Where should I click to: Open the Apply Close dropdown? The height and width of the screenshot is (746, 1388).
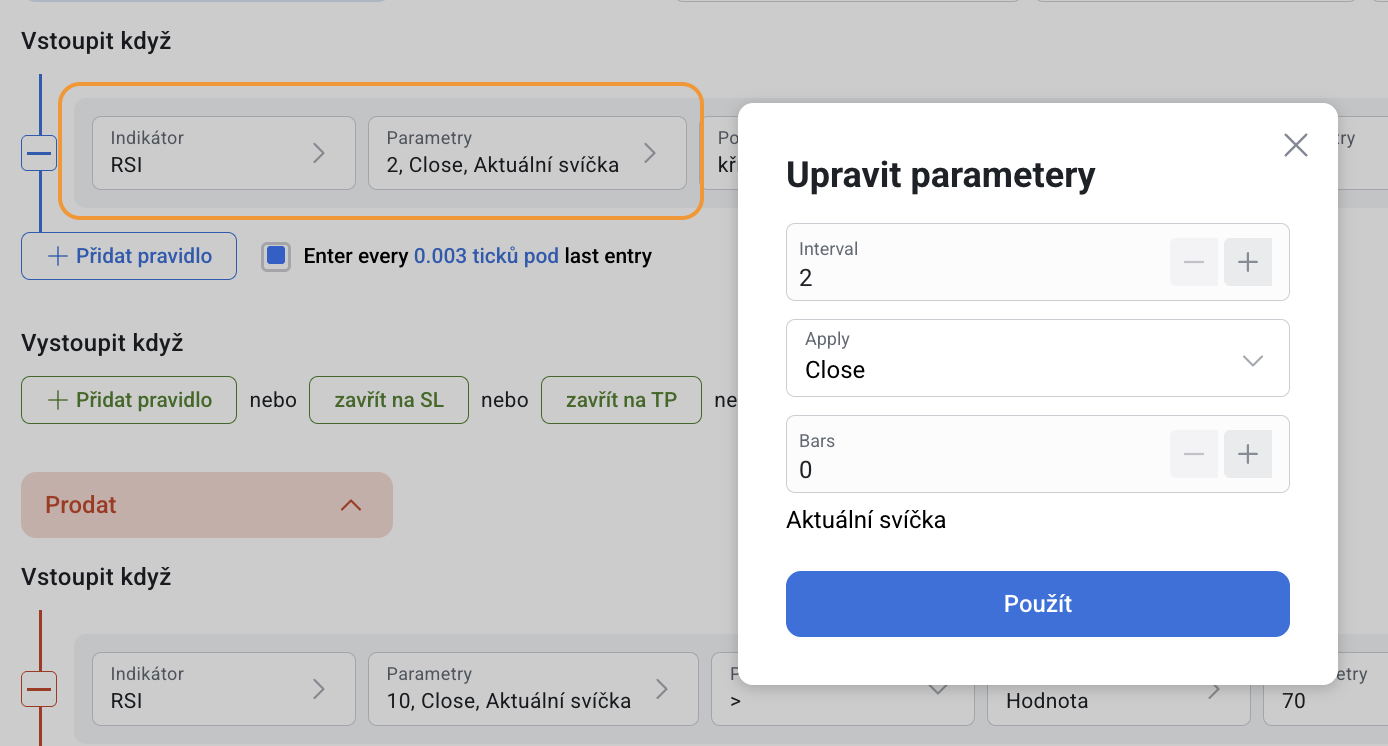[x=1038, y=358]
